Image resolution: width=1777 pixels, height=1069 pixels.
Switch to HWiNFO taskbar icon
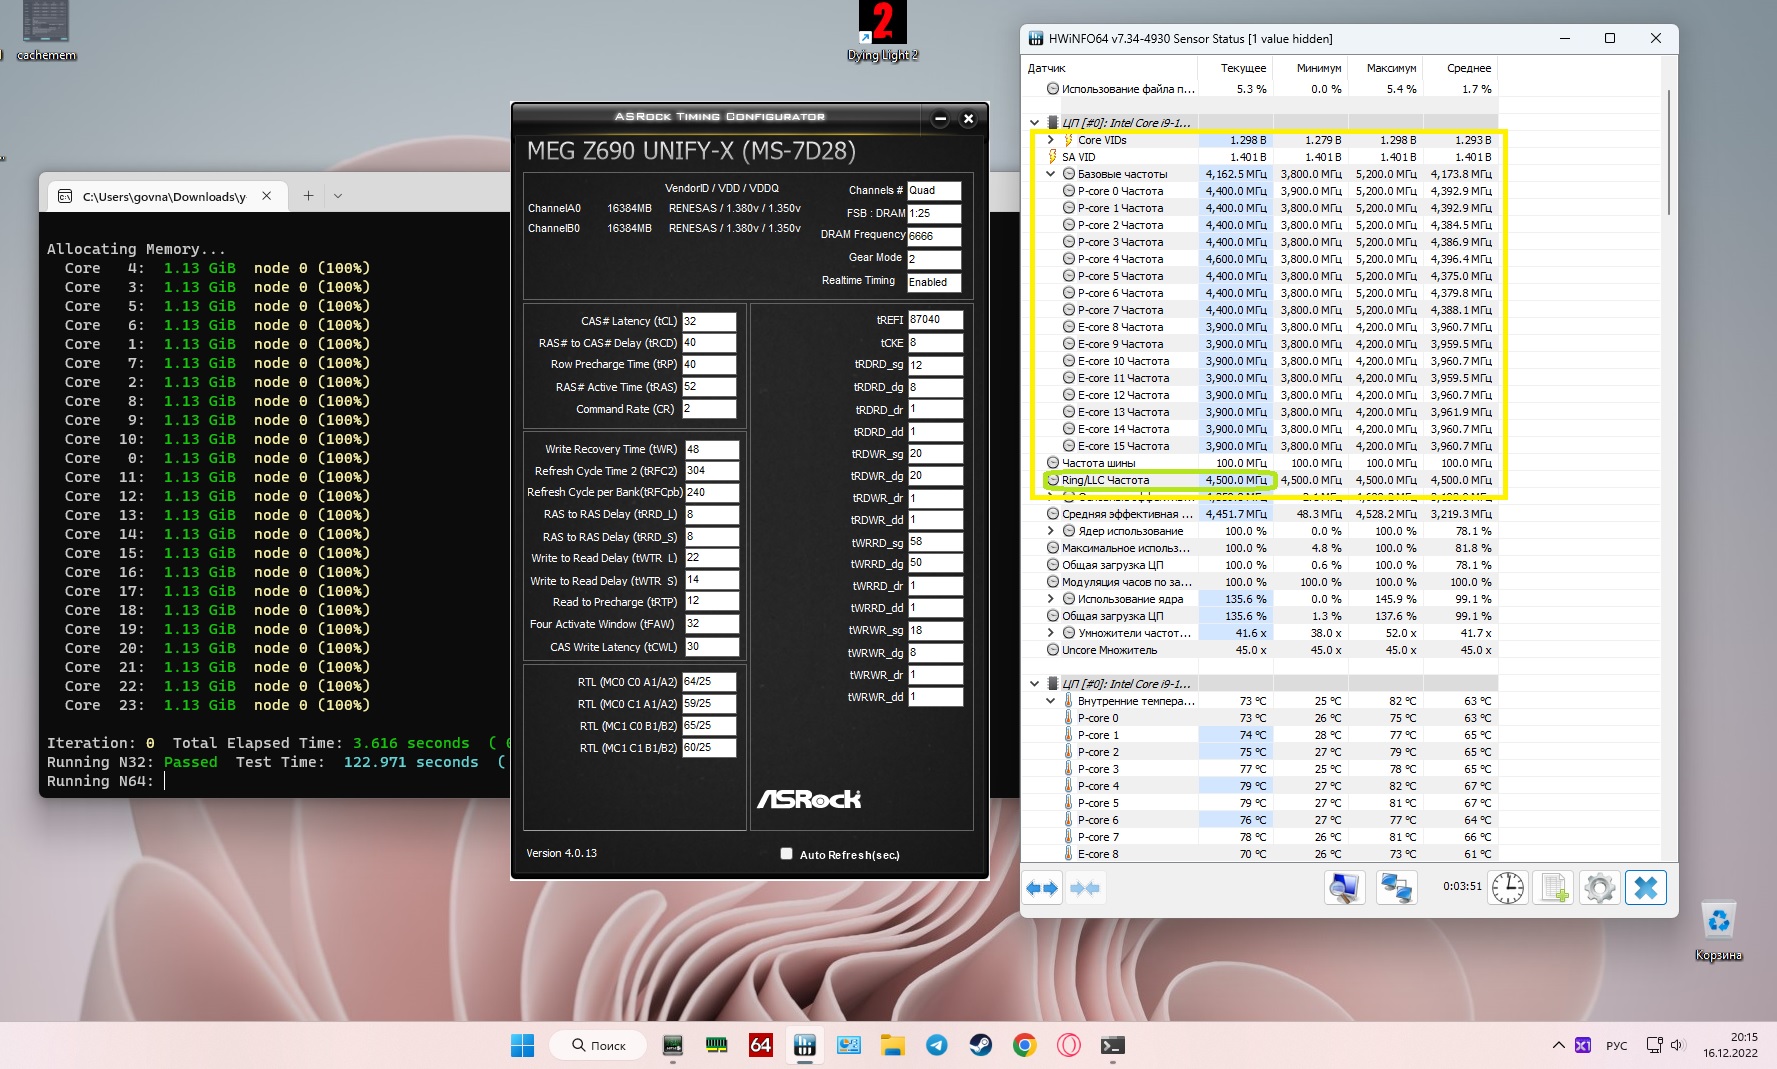pyautogui.click(x=804, y=1046)
